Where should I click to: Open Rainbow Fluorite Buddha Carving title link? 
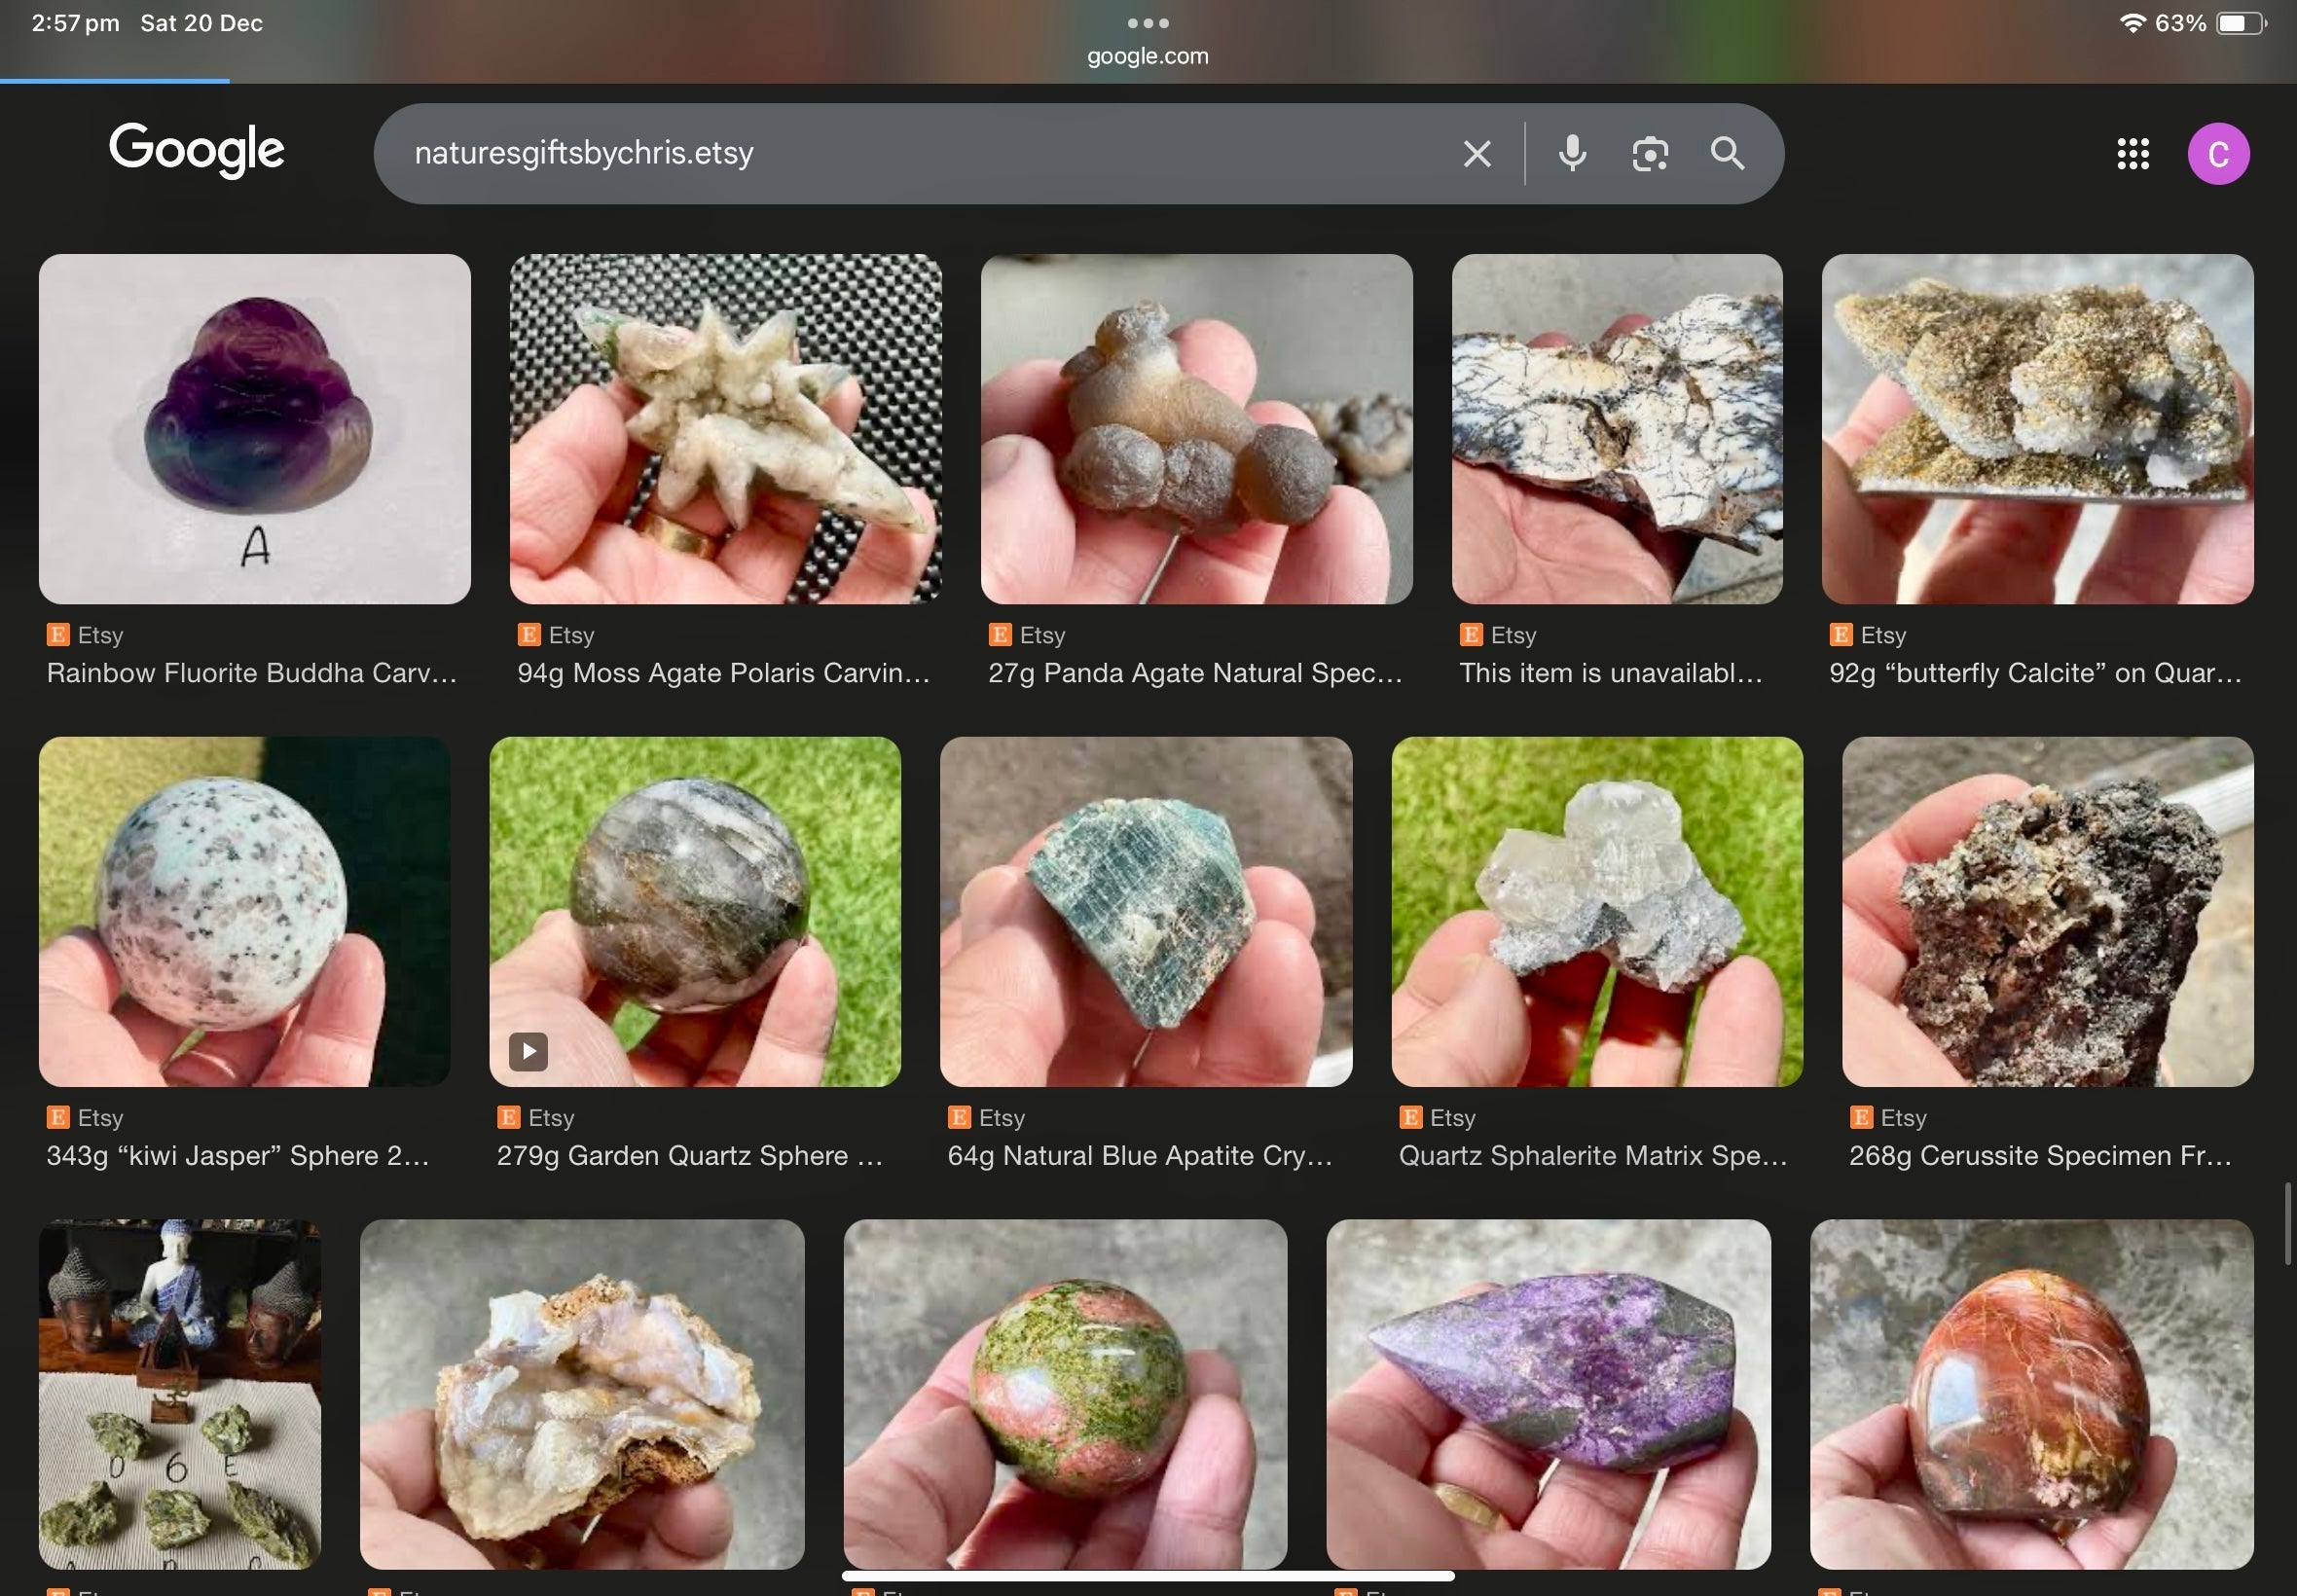251,673
